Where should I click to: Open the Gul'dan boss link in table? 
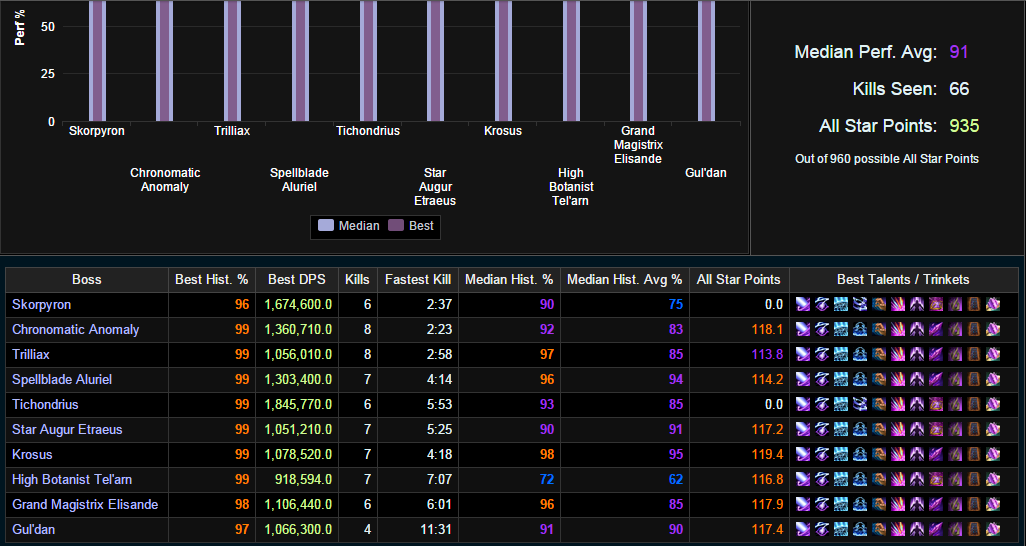[33, 529]
